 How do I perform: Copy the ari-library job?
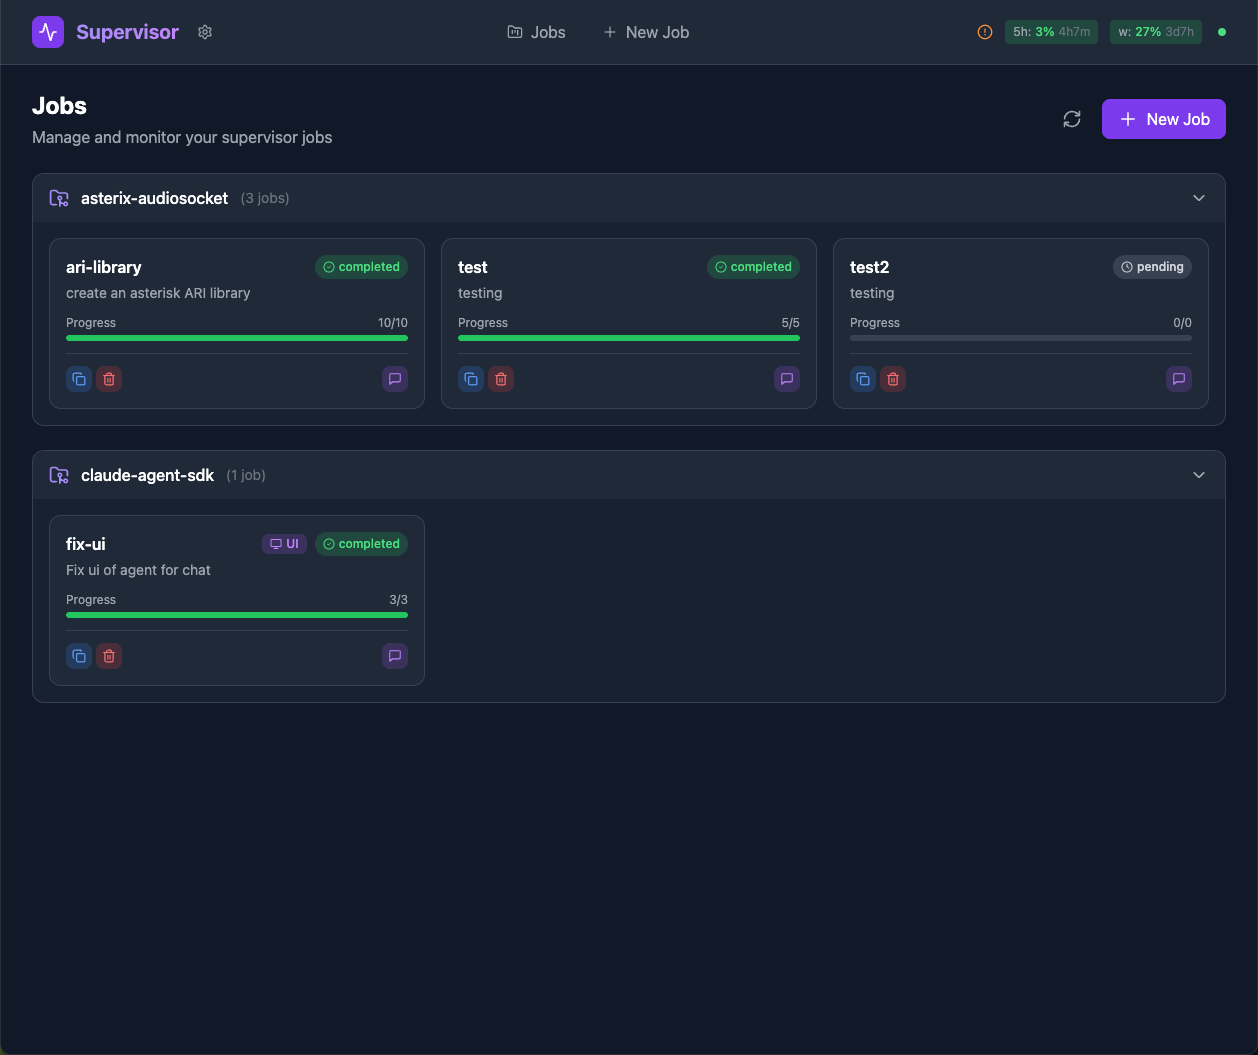(79, 379)
